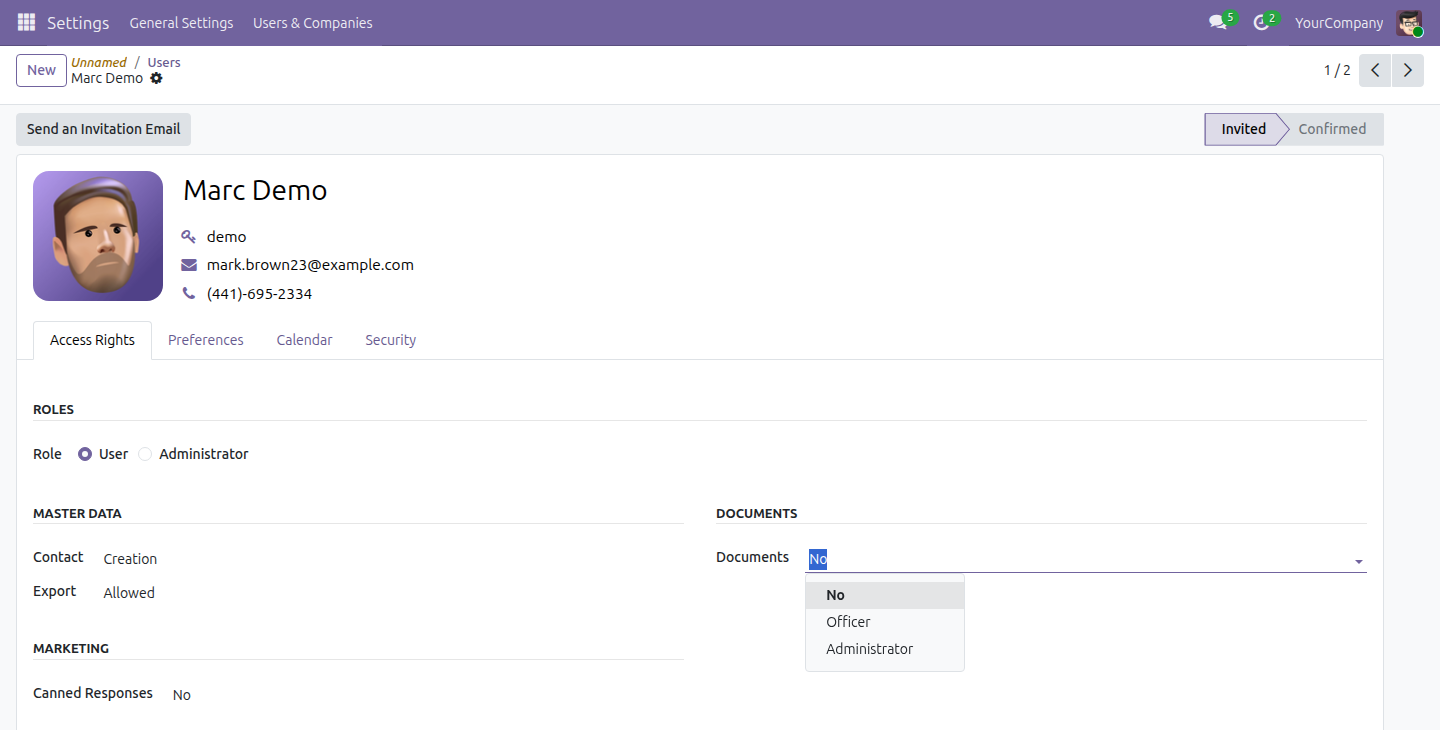
Task: Switch to the Preferences tab
Action: click(206, 340)
